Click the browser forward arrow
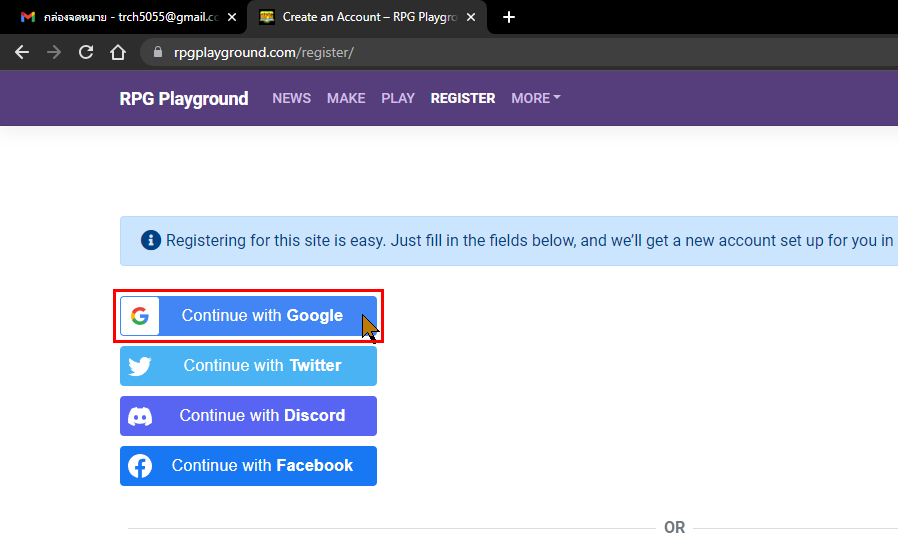The height and width of the screenshot is (547, 898). pos(54,53)
